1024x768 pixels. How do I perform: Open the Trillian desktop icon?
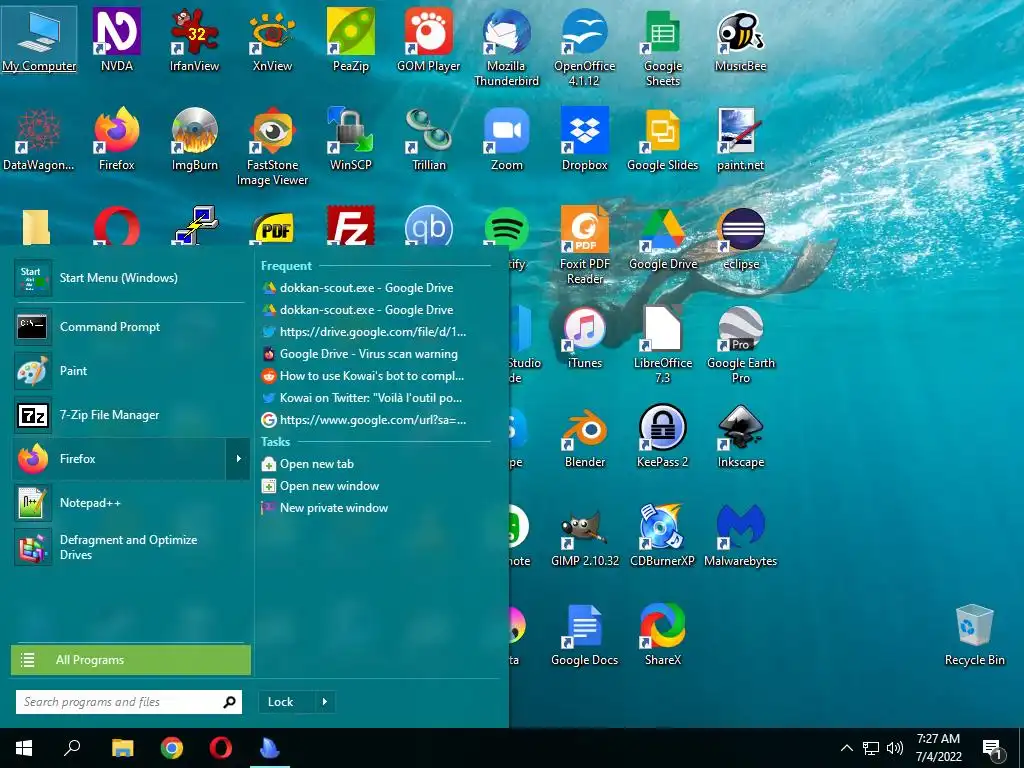point(428,138)
